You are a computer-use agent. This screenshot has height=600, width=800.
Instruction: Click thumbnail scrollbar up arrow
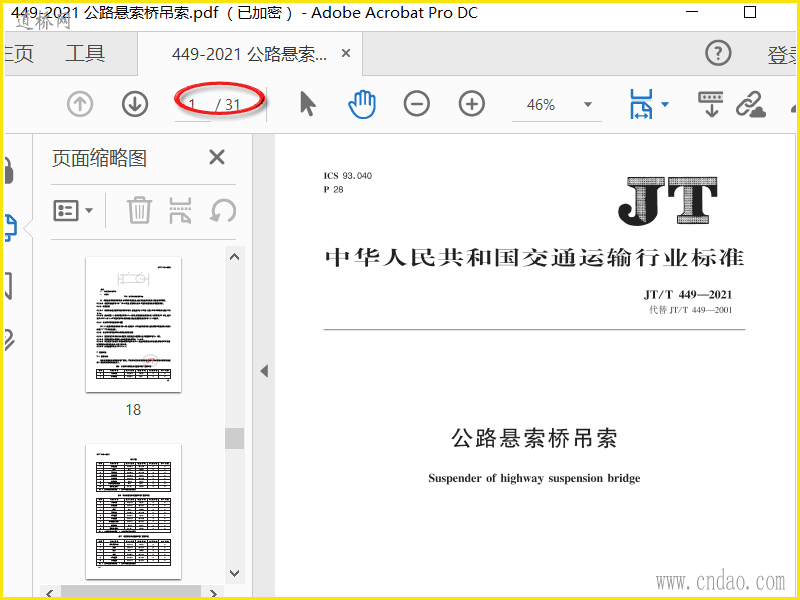click(235, 257)
